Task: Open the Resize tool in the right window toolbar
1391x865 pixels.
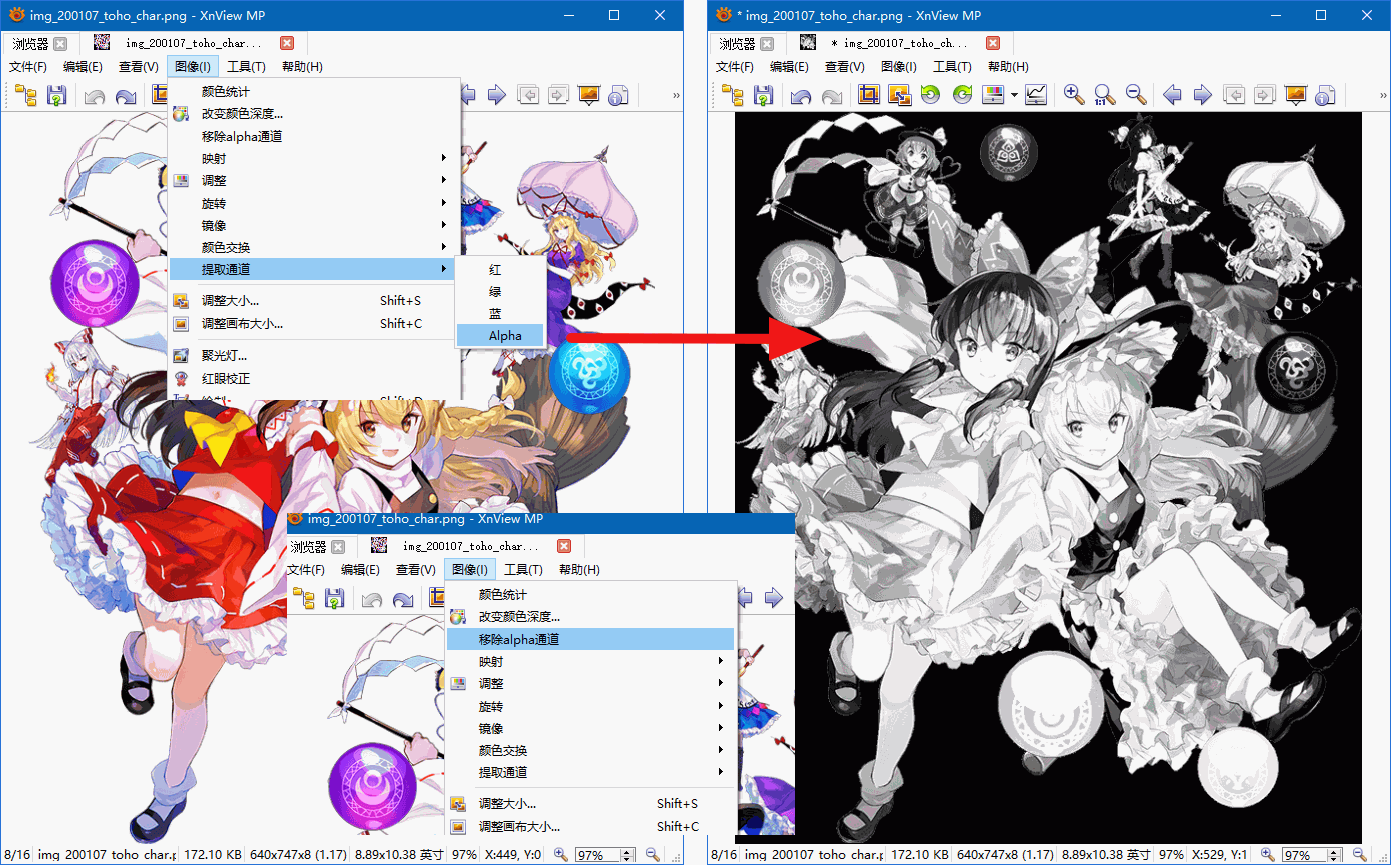Action: click(899, 95)
